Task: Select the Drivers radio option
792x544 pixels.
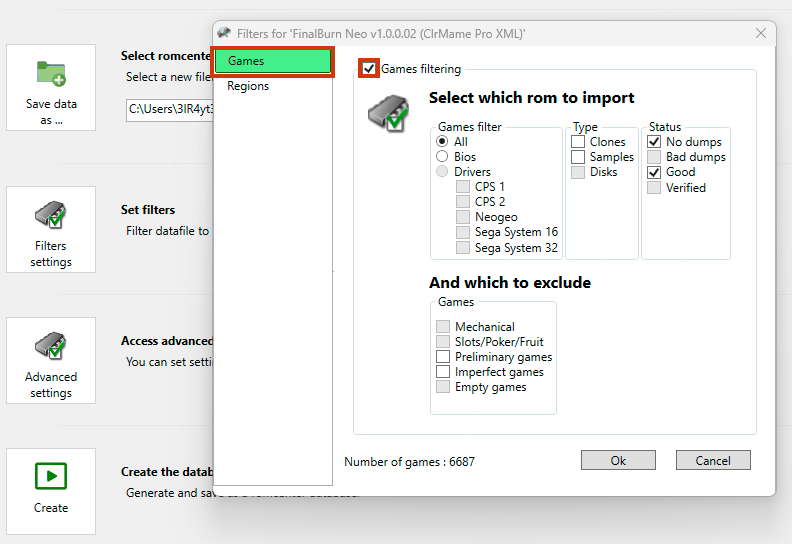Action: click(442, 172)
